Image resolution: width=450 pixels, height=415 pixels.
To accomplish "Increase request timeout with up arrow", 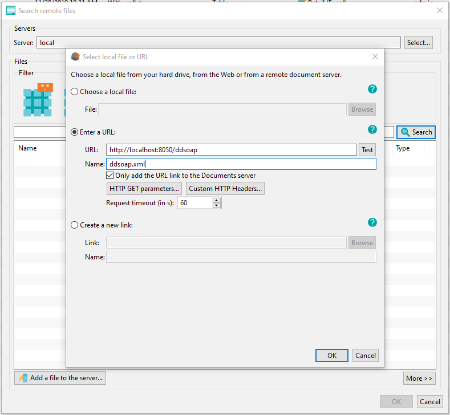I will [217, 200].
